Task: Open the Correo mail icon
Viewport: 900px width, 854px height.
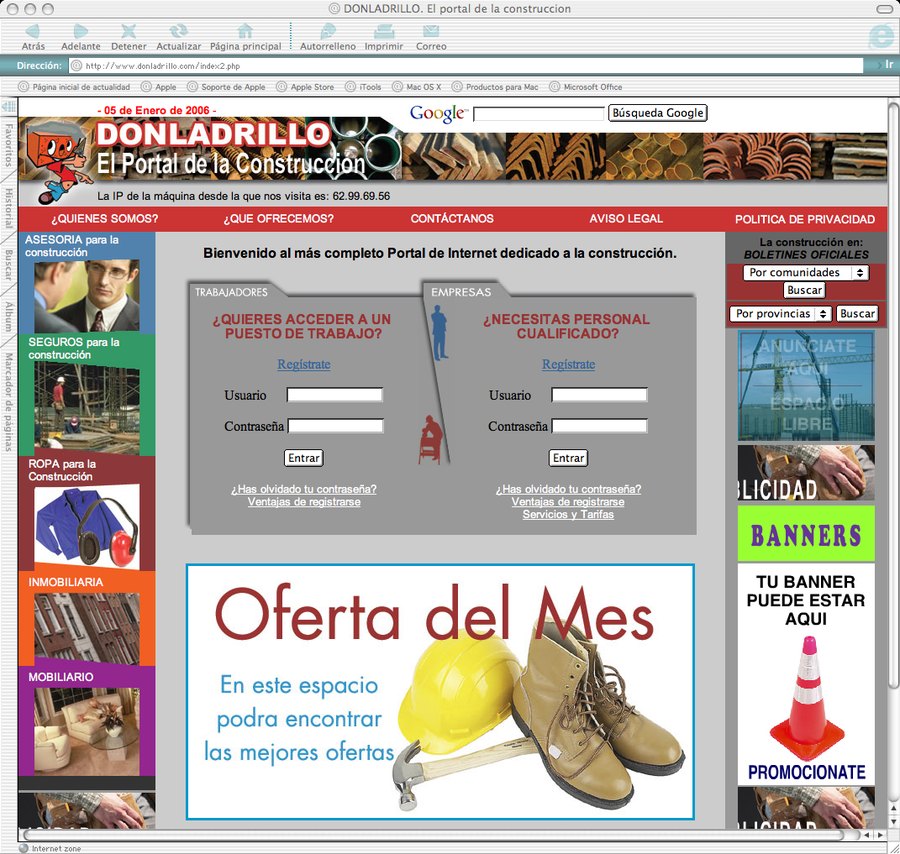Action: (431, 32)
